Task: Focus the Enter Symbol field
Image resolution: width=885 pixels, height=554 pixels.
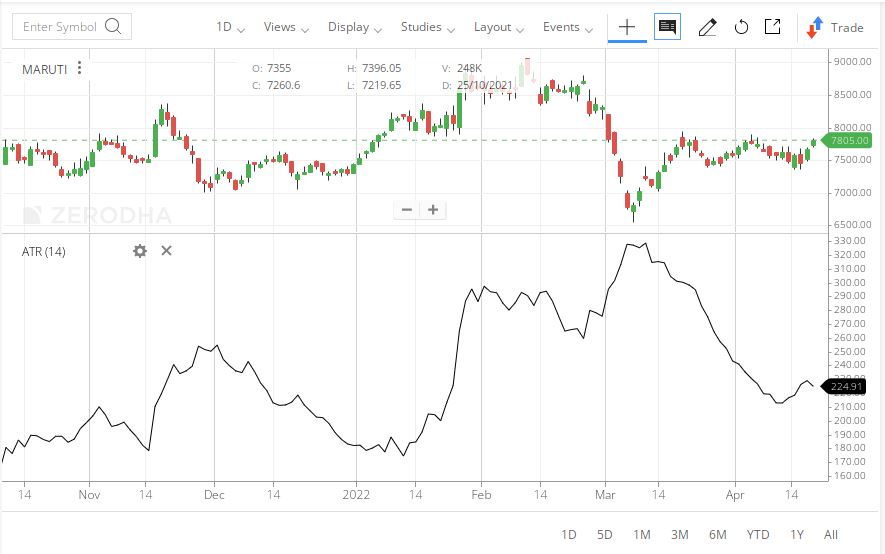Action: click(72, 27)
